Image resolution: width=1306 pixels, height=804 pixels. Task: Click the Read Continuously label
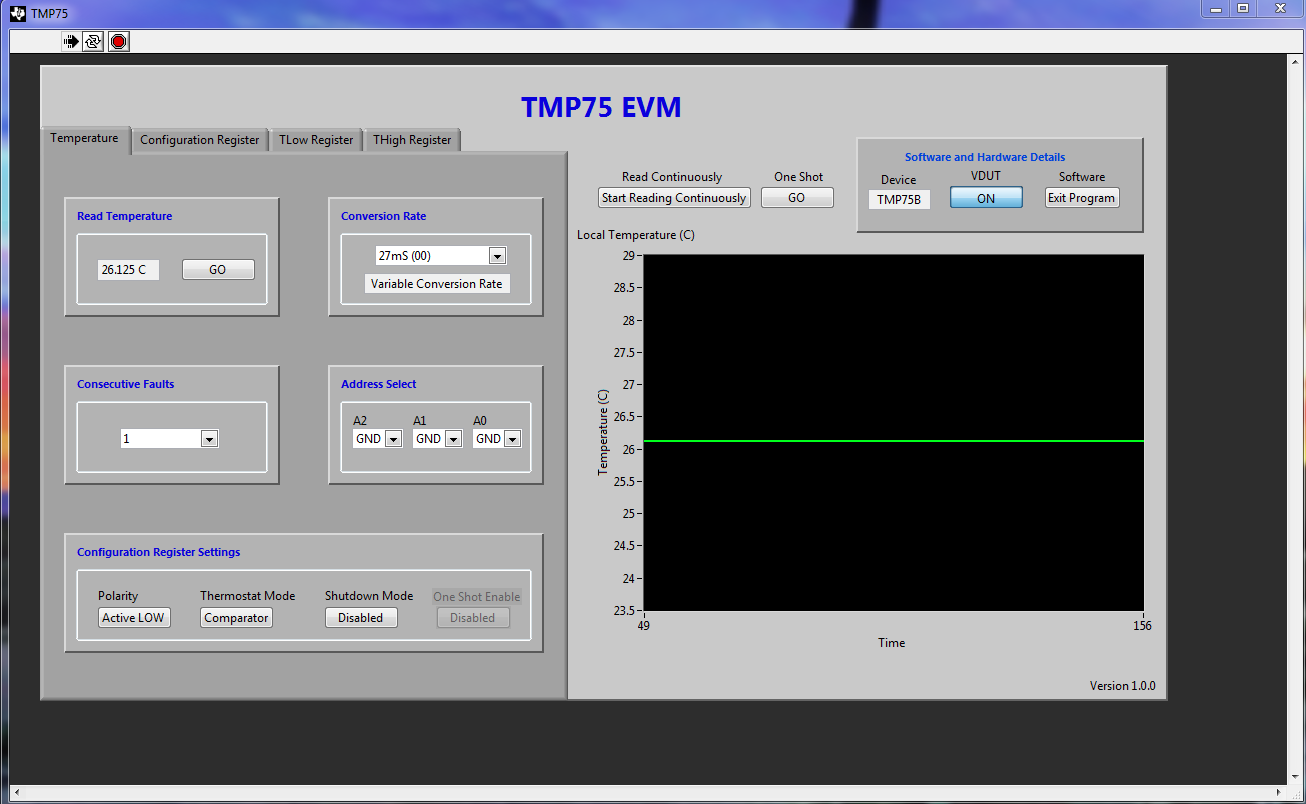pos(672,177)
